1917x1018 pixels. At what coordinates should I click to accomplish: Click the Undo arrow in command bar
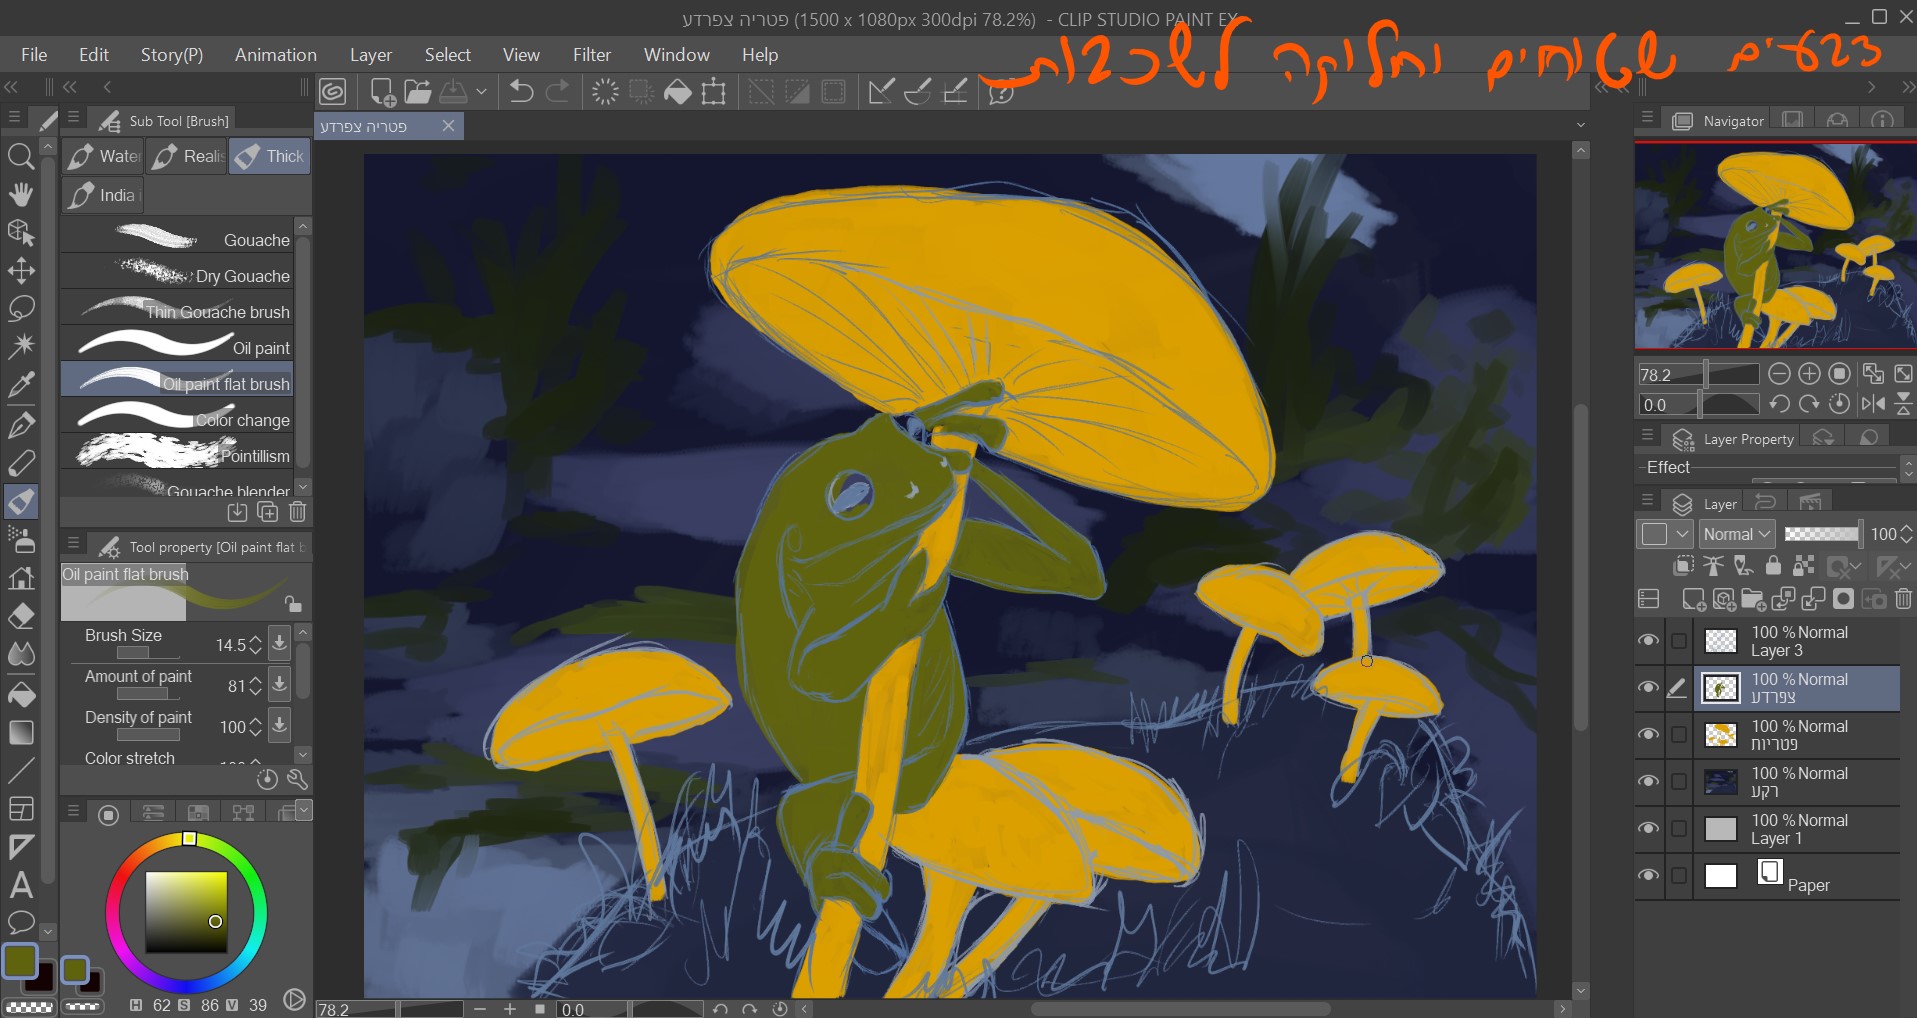521,92
